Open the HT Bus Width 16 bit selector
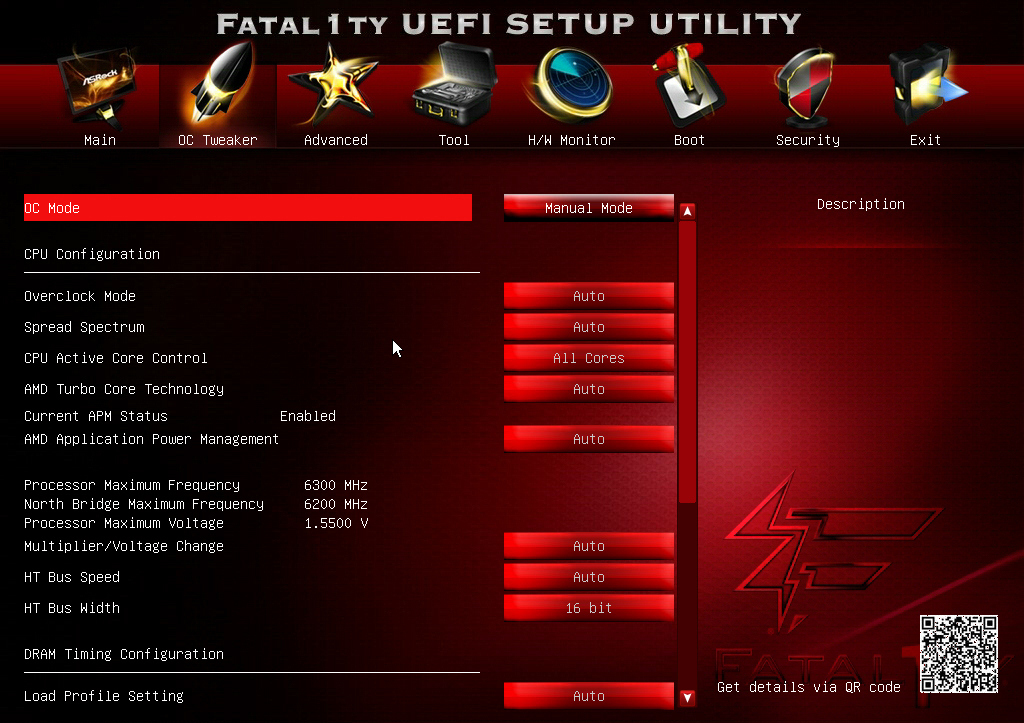The image size is (1024, 723). point(588,607)
